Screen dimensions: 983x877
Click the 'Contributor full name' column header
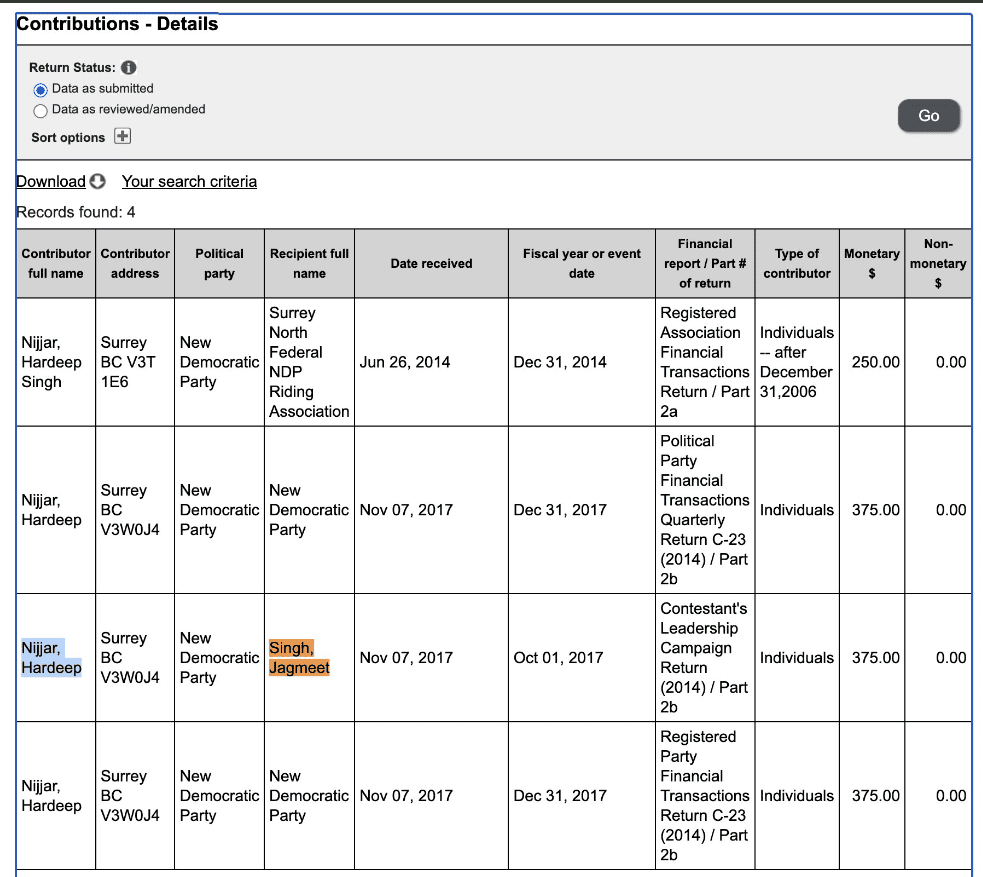tap(56, 264)
